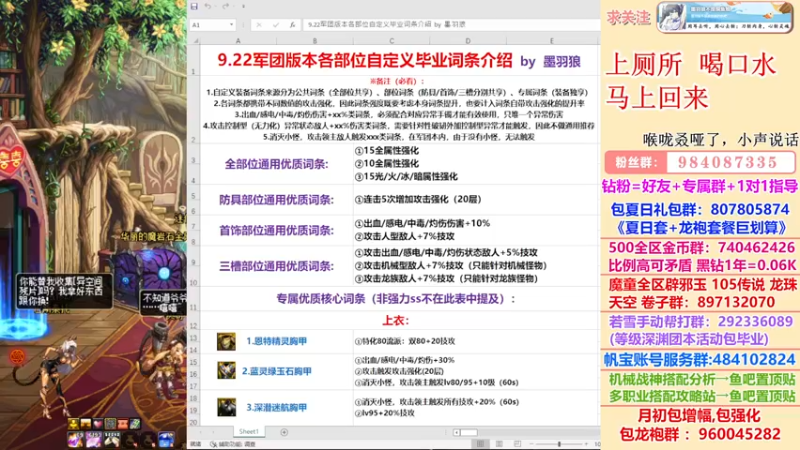Click the 2.蓝灵绿玉石胸甲 cell text
800x450 pixels.
(277, 371)
